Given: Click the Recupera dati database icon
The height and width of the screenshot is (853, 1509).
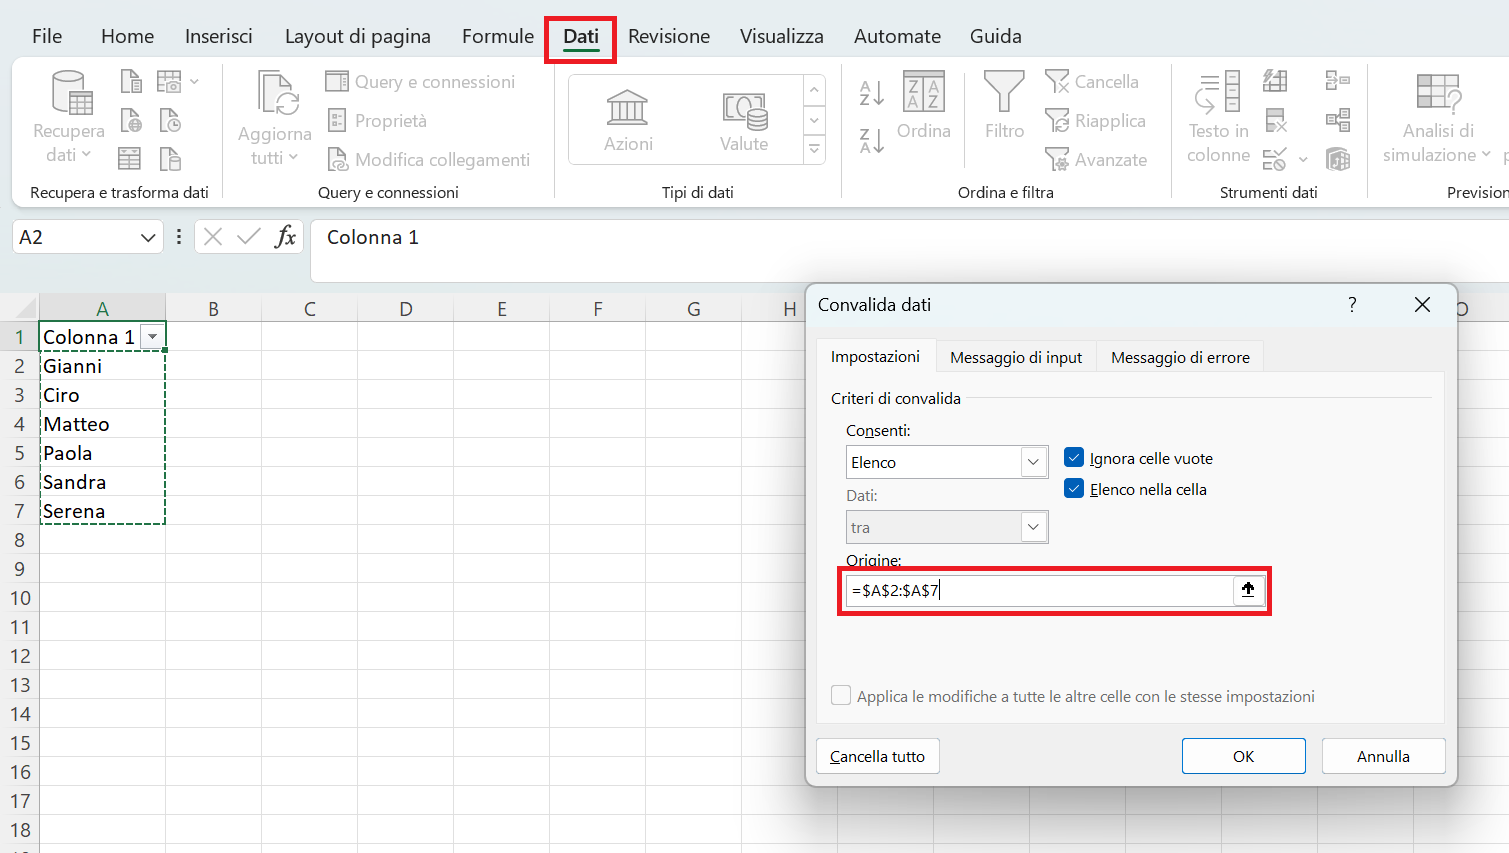Looking at the screenshot, I should tap(72, 92).
